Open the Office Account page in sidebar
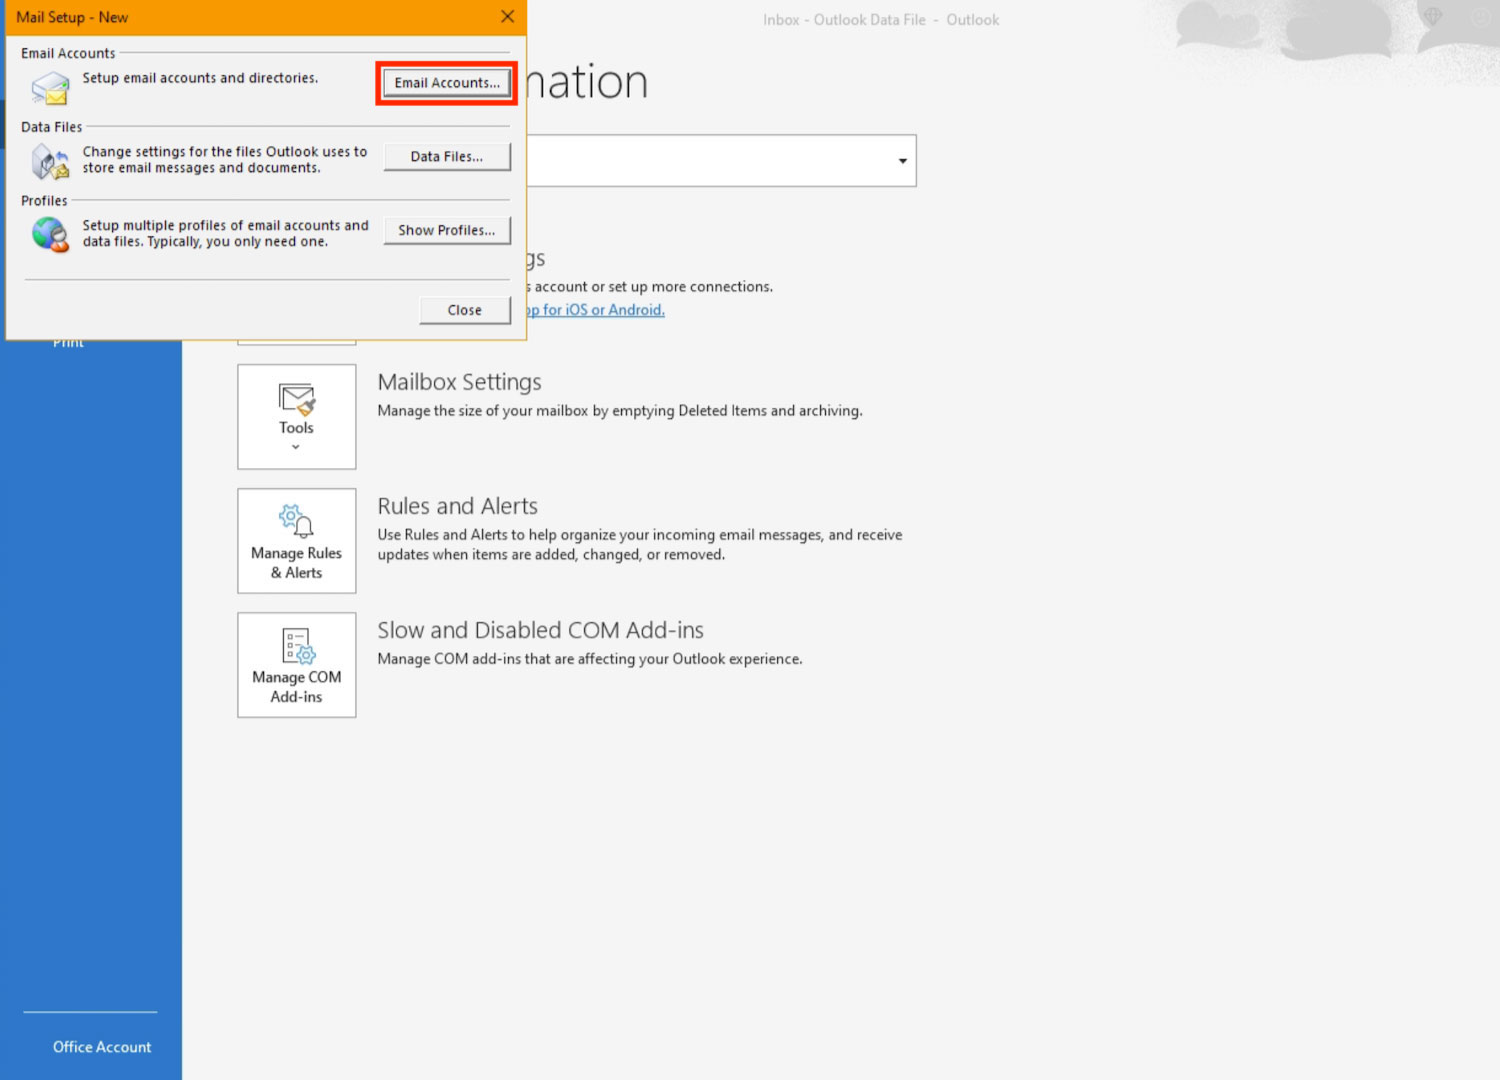1500x1080 pixels. [102, 1047]
